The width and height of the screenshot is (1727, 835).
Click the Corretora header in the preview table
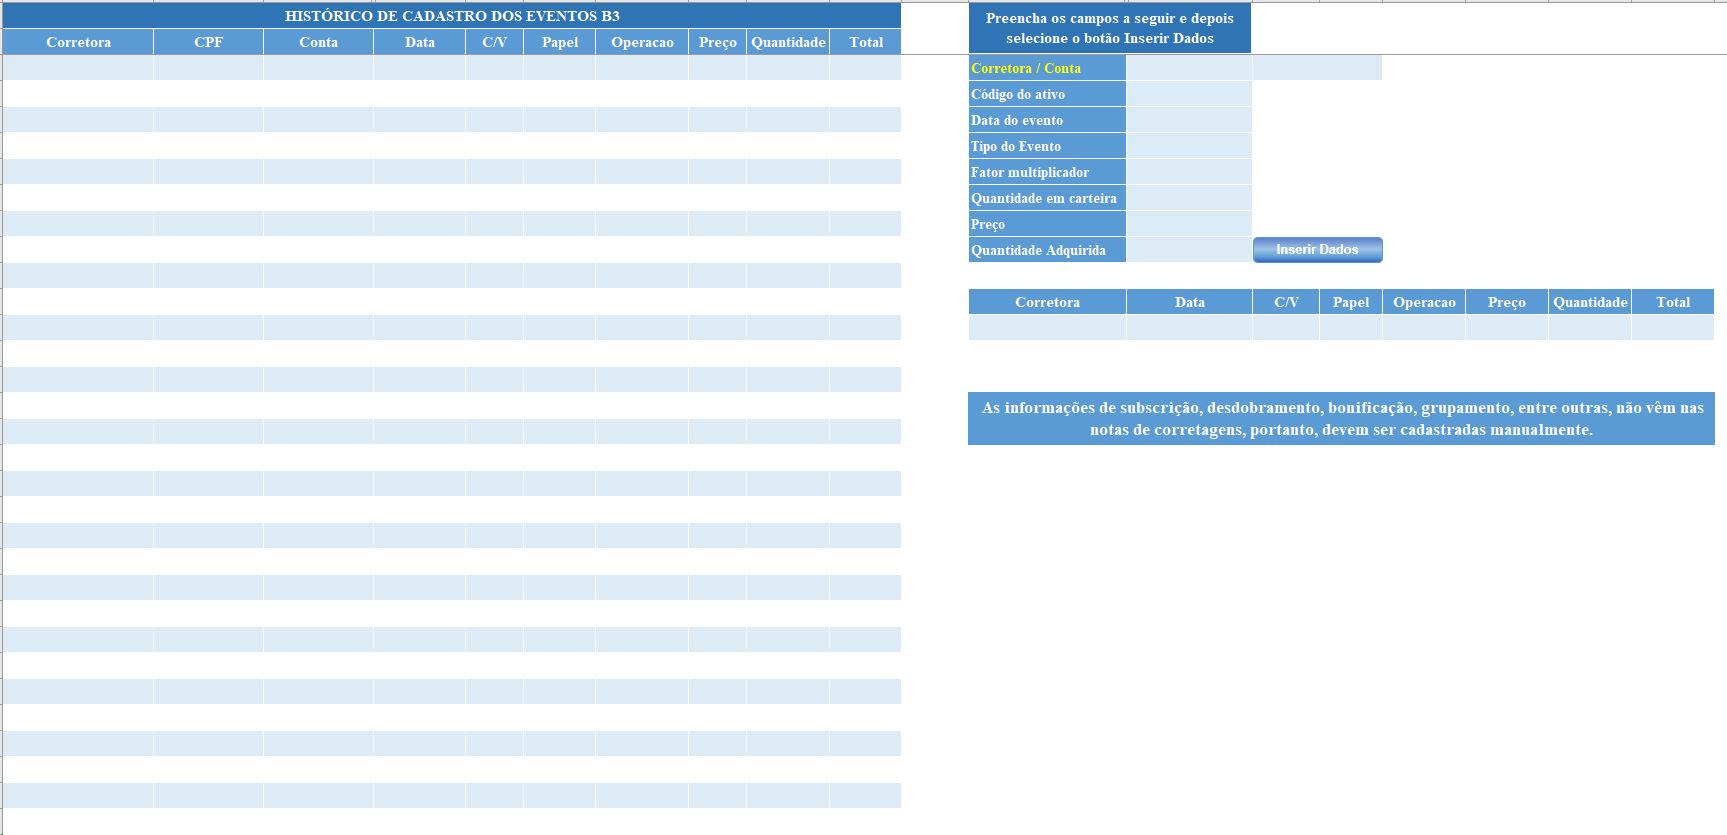coord(1047,302)
